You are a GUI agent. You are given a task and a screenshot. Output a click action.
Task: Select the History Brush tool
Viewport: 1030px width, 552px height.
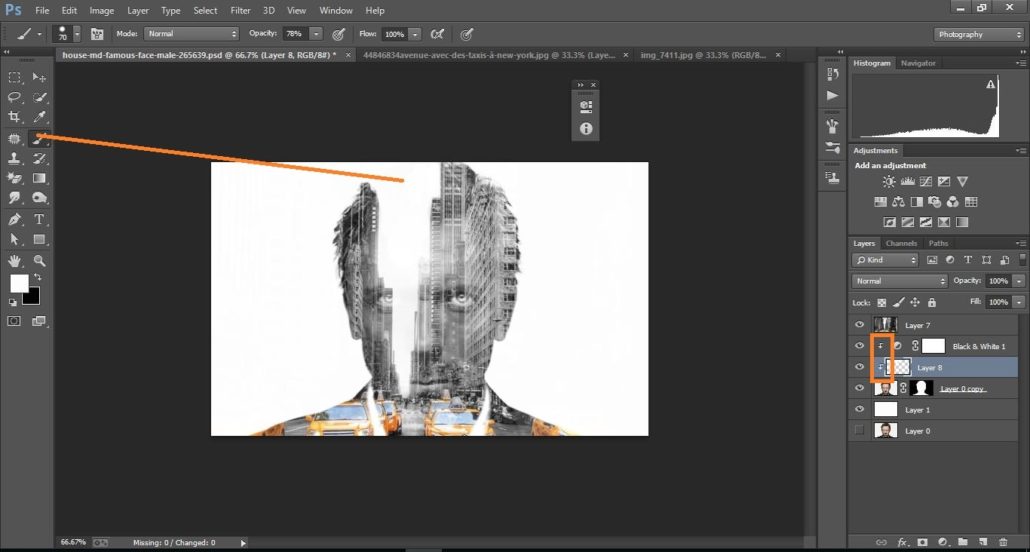[39, 158]
